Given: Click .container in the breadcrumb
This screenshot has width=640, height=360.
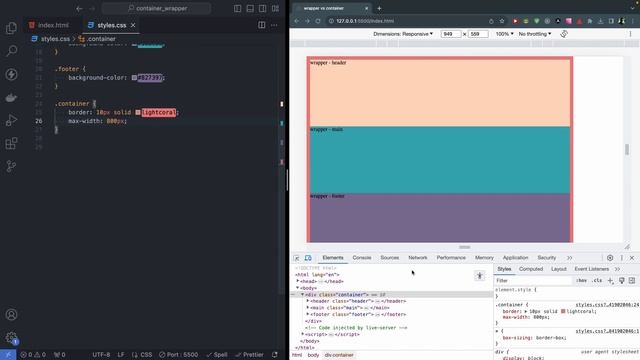Looking at the screenshot, I should click(x=101, y=39).
